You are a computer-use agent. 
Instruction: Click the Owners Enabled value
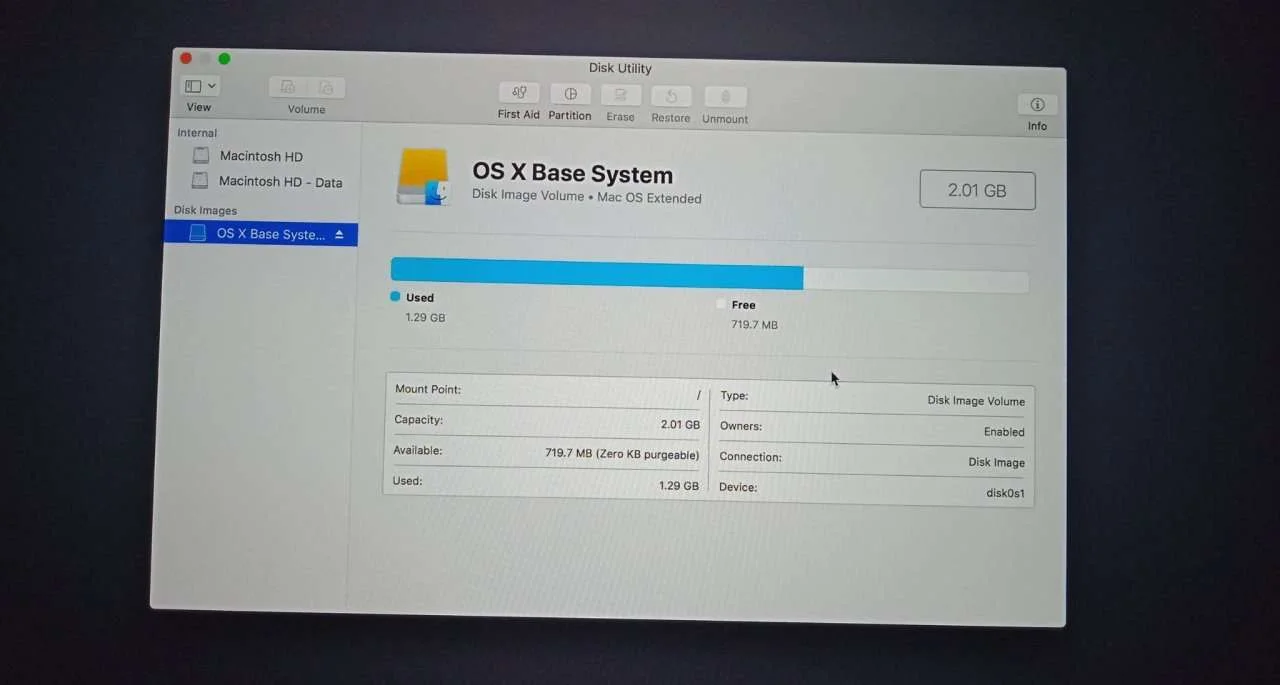pyautogui.click(x=1004, y=432)
